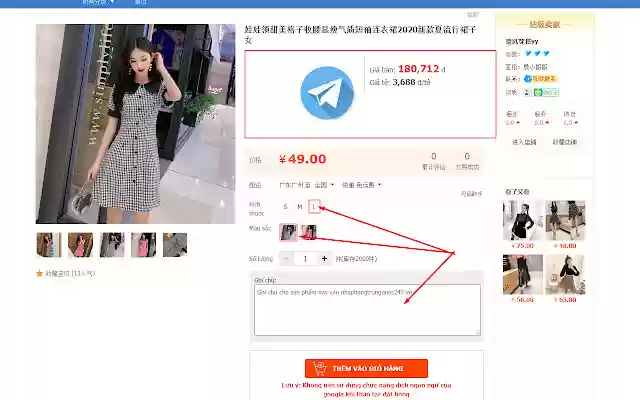Click the orange favorite star under thumbnails
The width and height of the screenshot is (640, 400).
(x=40, y=273)
